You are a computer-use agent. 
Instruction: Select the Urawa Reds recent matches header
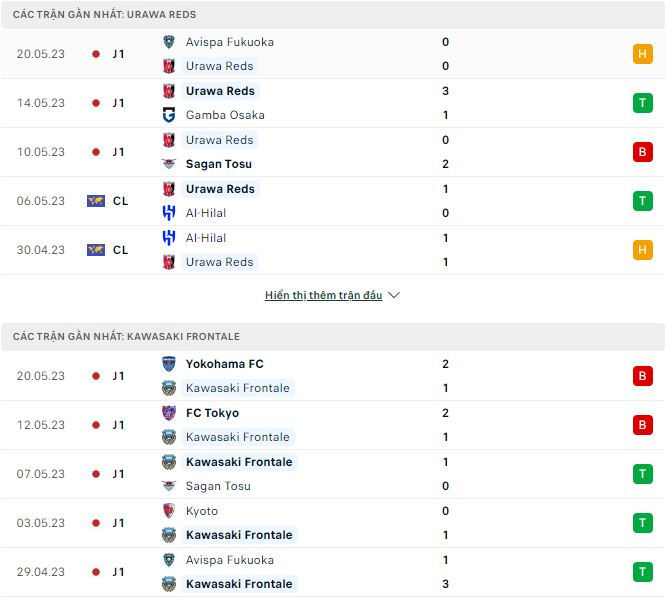click(105, 15)
